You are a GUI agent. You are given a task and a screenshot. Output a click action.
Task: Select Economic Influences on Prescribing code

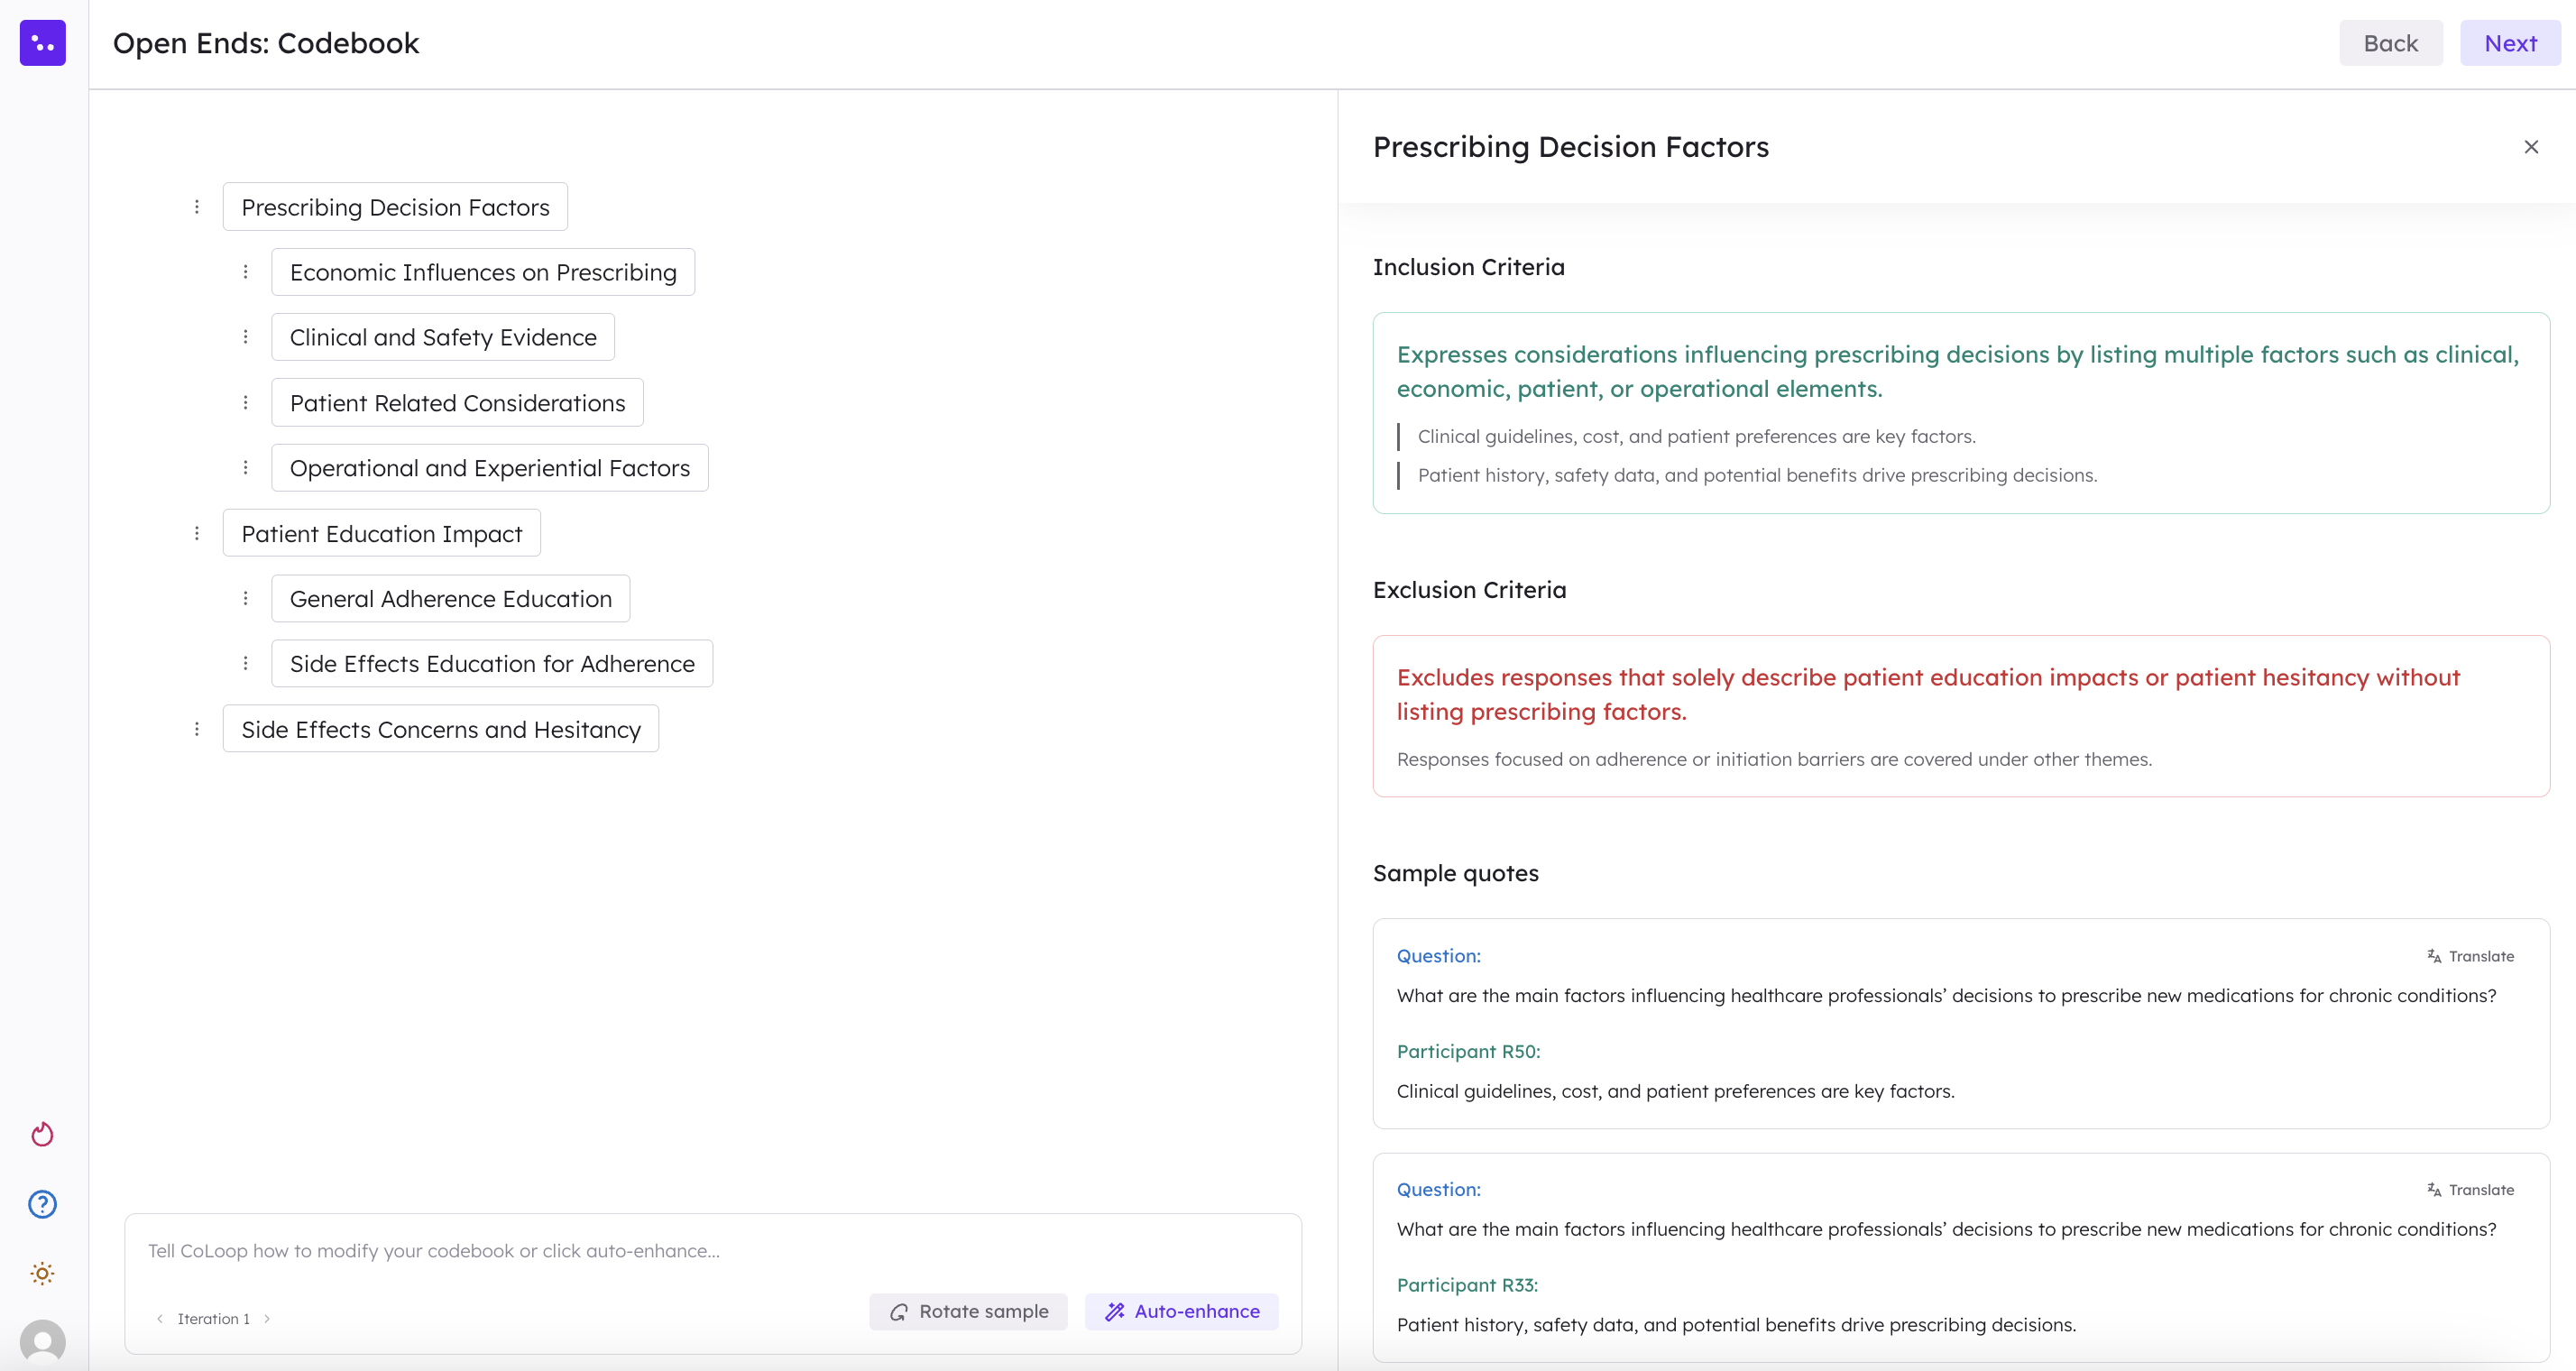[483, 272]
